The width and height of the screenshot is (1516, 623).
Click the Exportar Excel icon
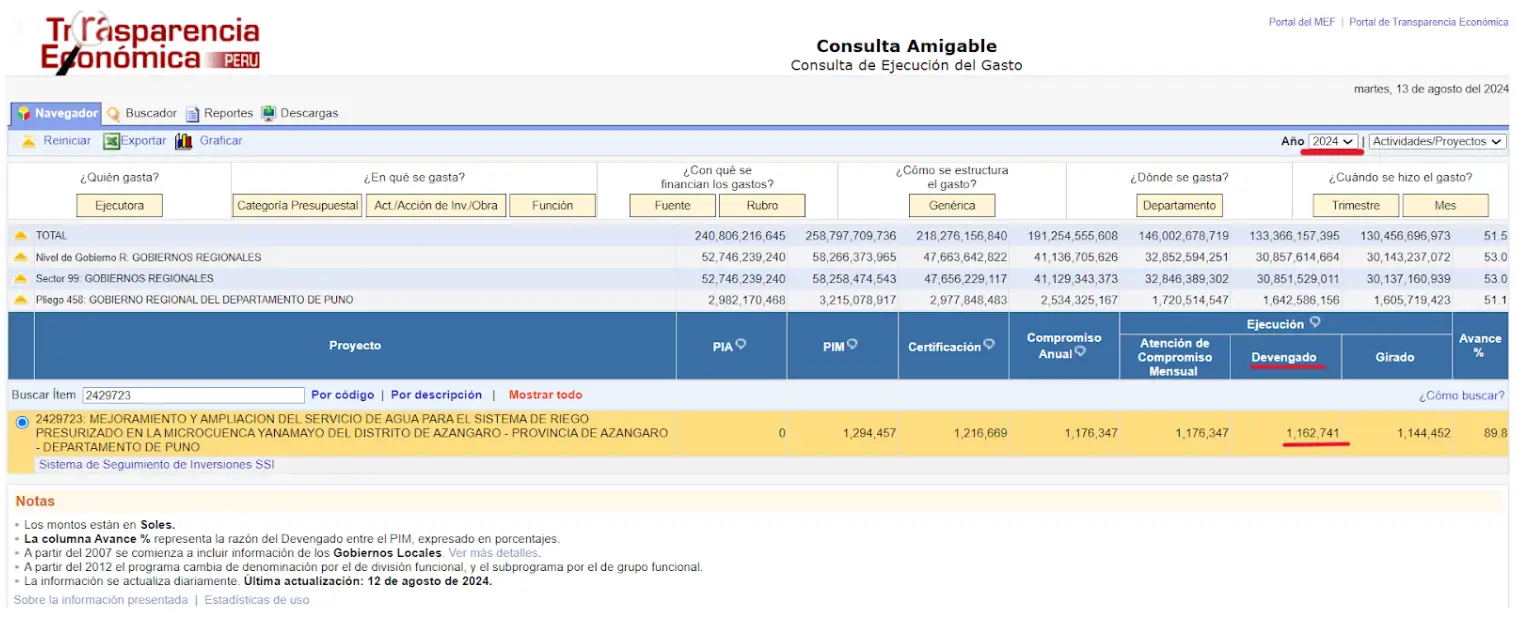(112, 141)
